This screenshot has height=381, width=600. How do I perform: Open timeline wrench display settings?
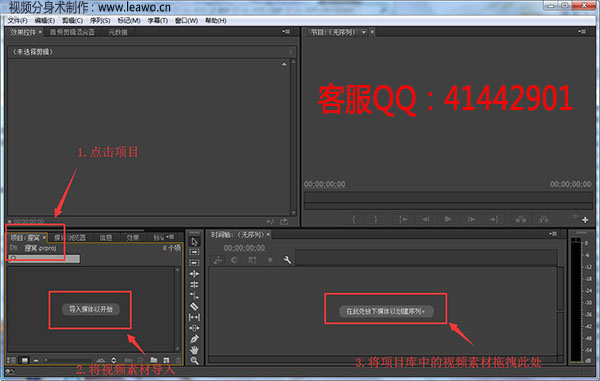tap(287, 260)
